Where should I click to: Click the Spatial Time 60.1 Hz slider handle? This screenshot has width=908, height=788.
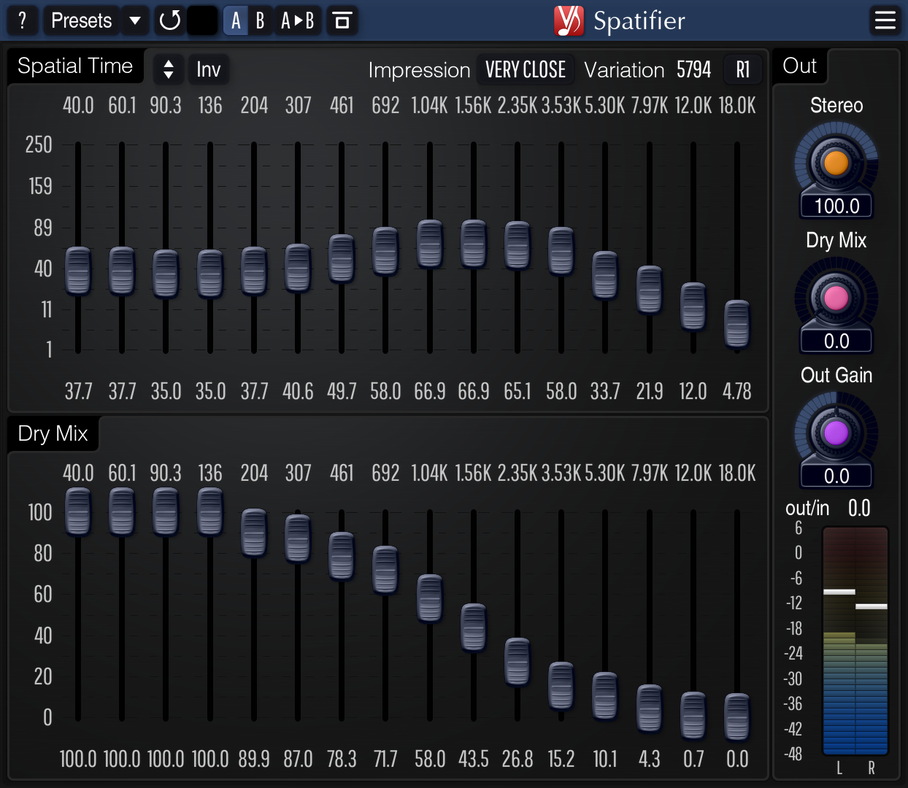click(x=122, y=270)
